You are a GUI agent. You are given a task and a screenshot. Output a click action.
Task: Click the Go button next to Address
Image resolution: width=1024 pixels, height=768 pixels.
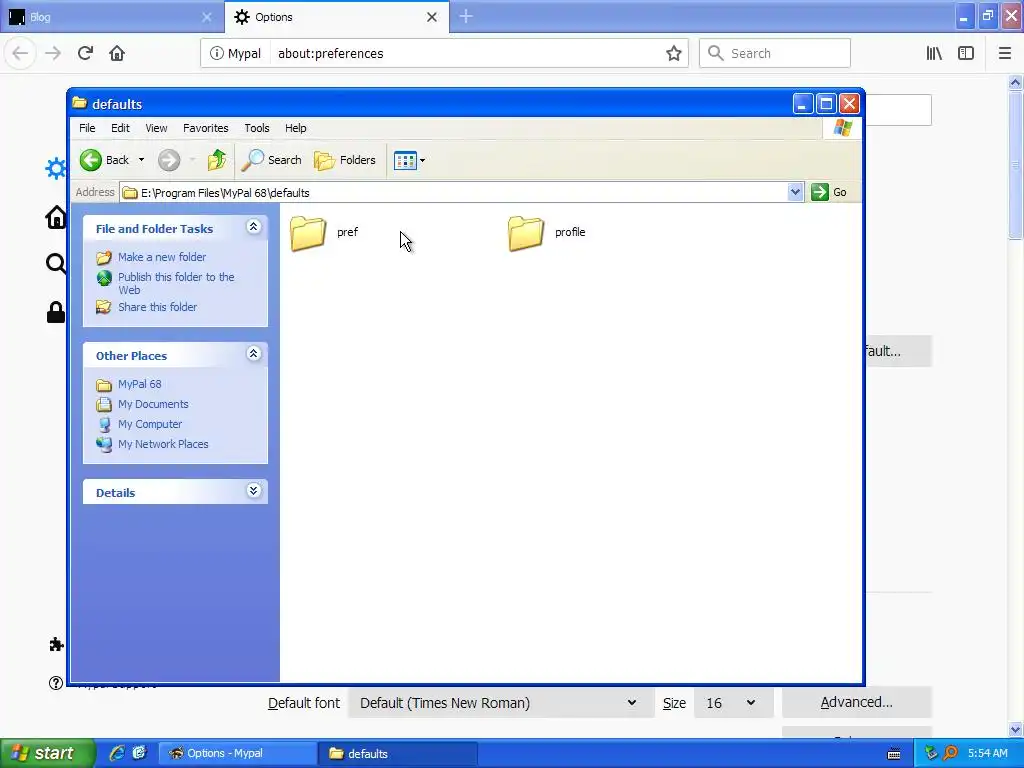click(x=829, y=192)
